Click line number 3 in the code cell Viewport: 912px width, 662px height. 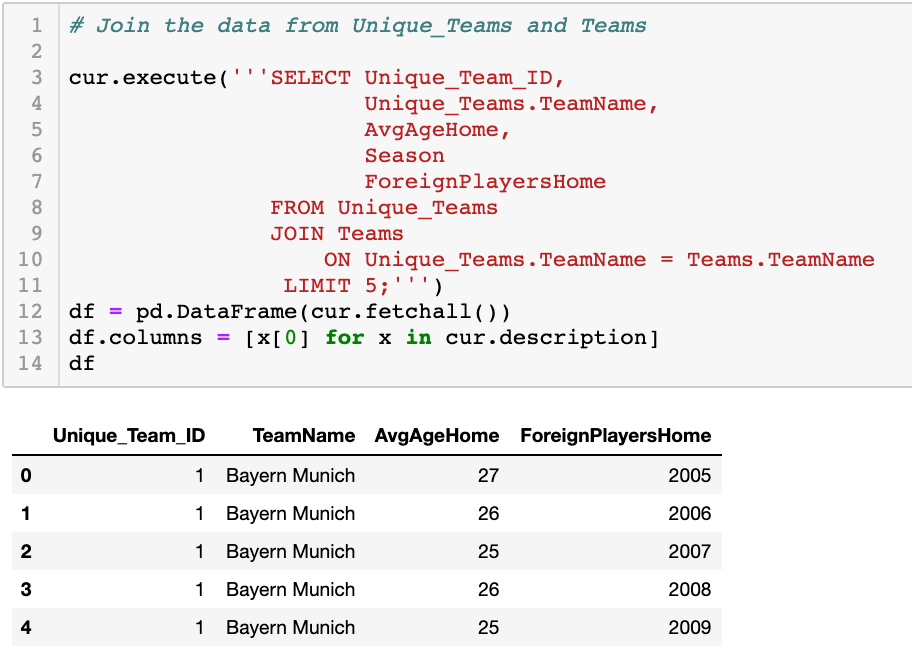pyautogui.click(x=37, y=77)
